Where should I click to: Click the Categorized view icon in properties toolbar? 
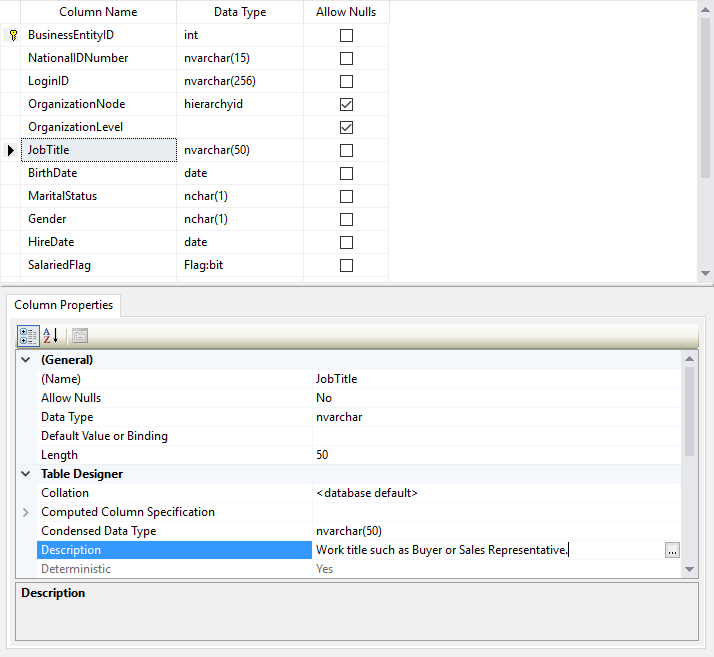click(x=28, y=336)
